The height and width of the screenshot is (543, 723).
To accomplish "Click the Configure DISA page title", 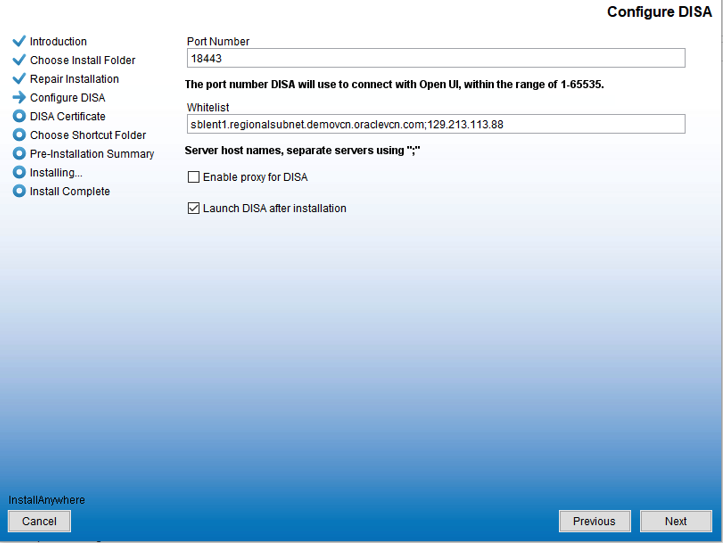I will 659,12.
